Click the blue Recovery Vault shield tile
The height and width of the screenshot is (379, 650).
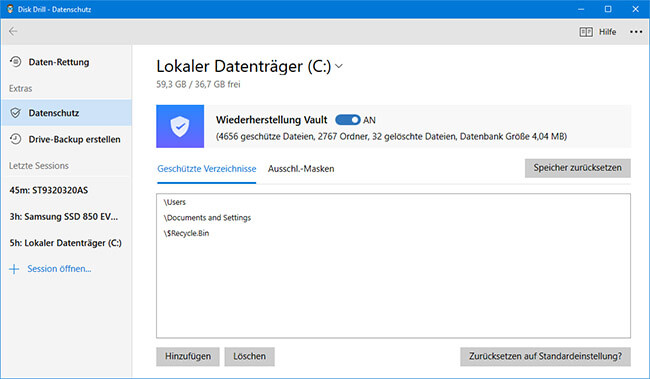(180, 126)
